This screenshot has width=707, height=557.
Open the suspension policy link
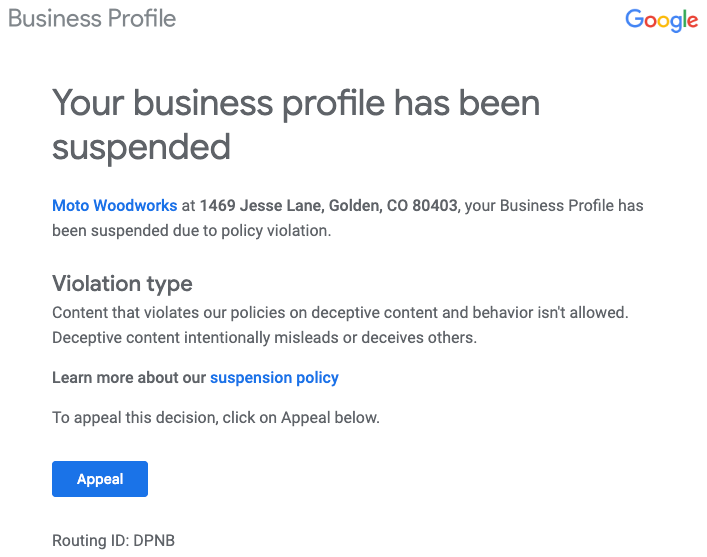tap(274, 378)
